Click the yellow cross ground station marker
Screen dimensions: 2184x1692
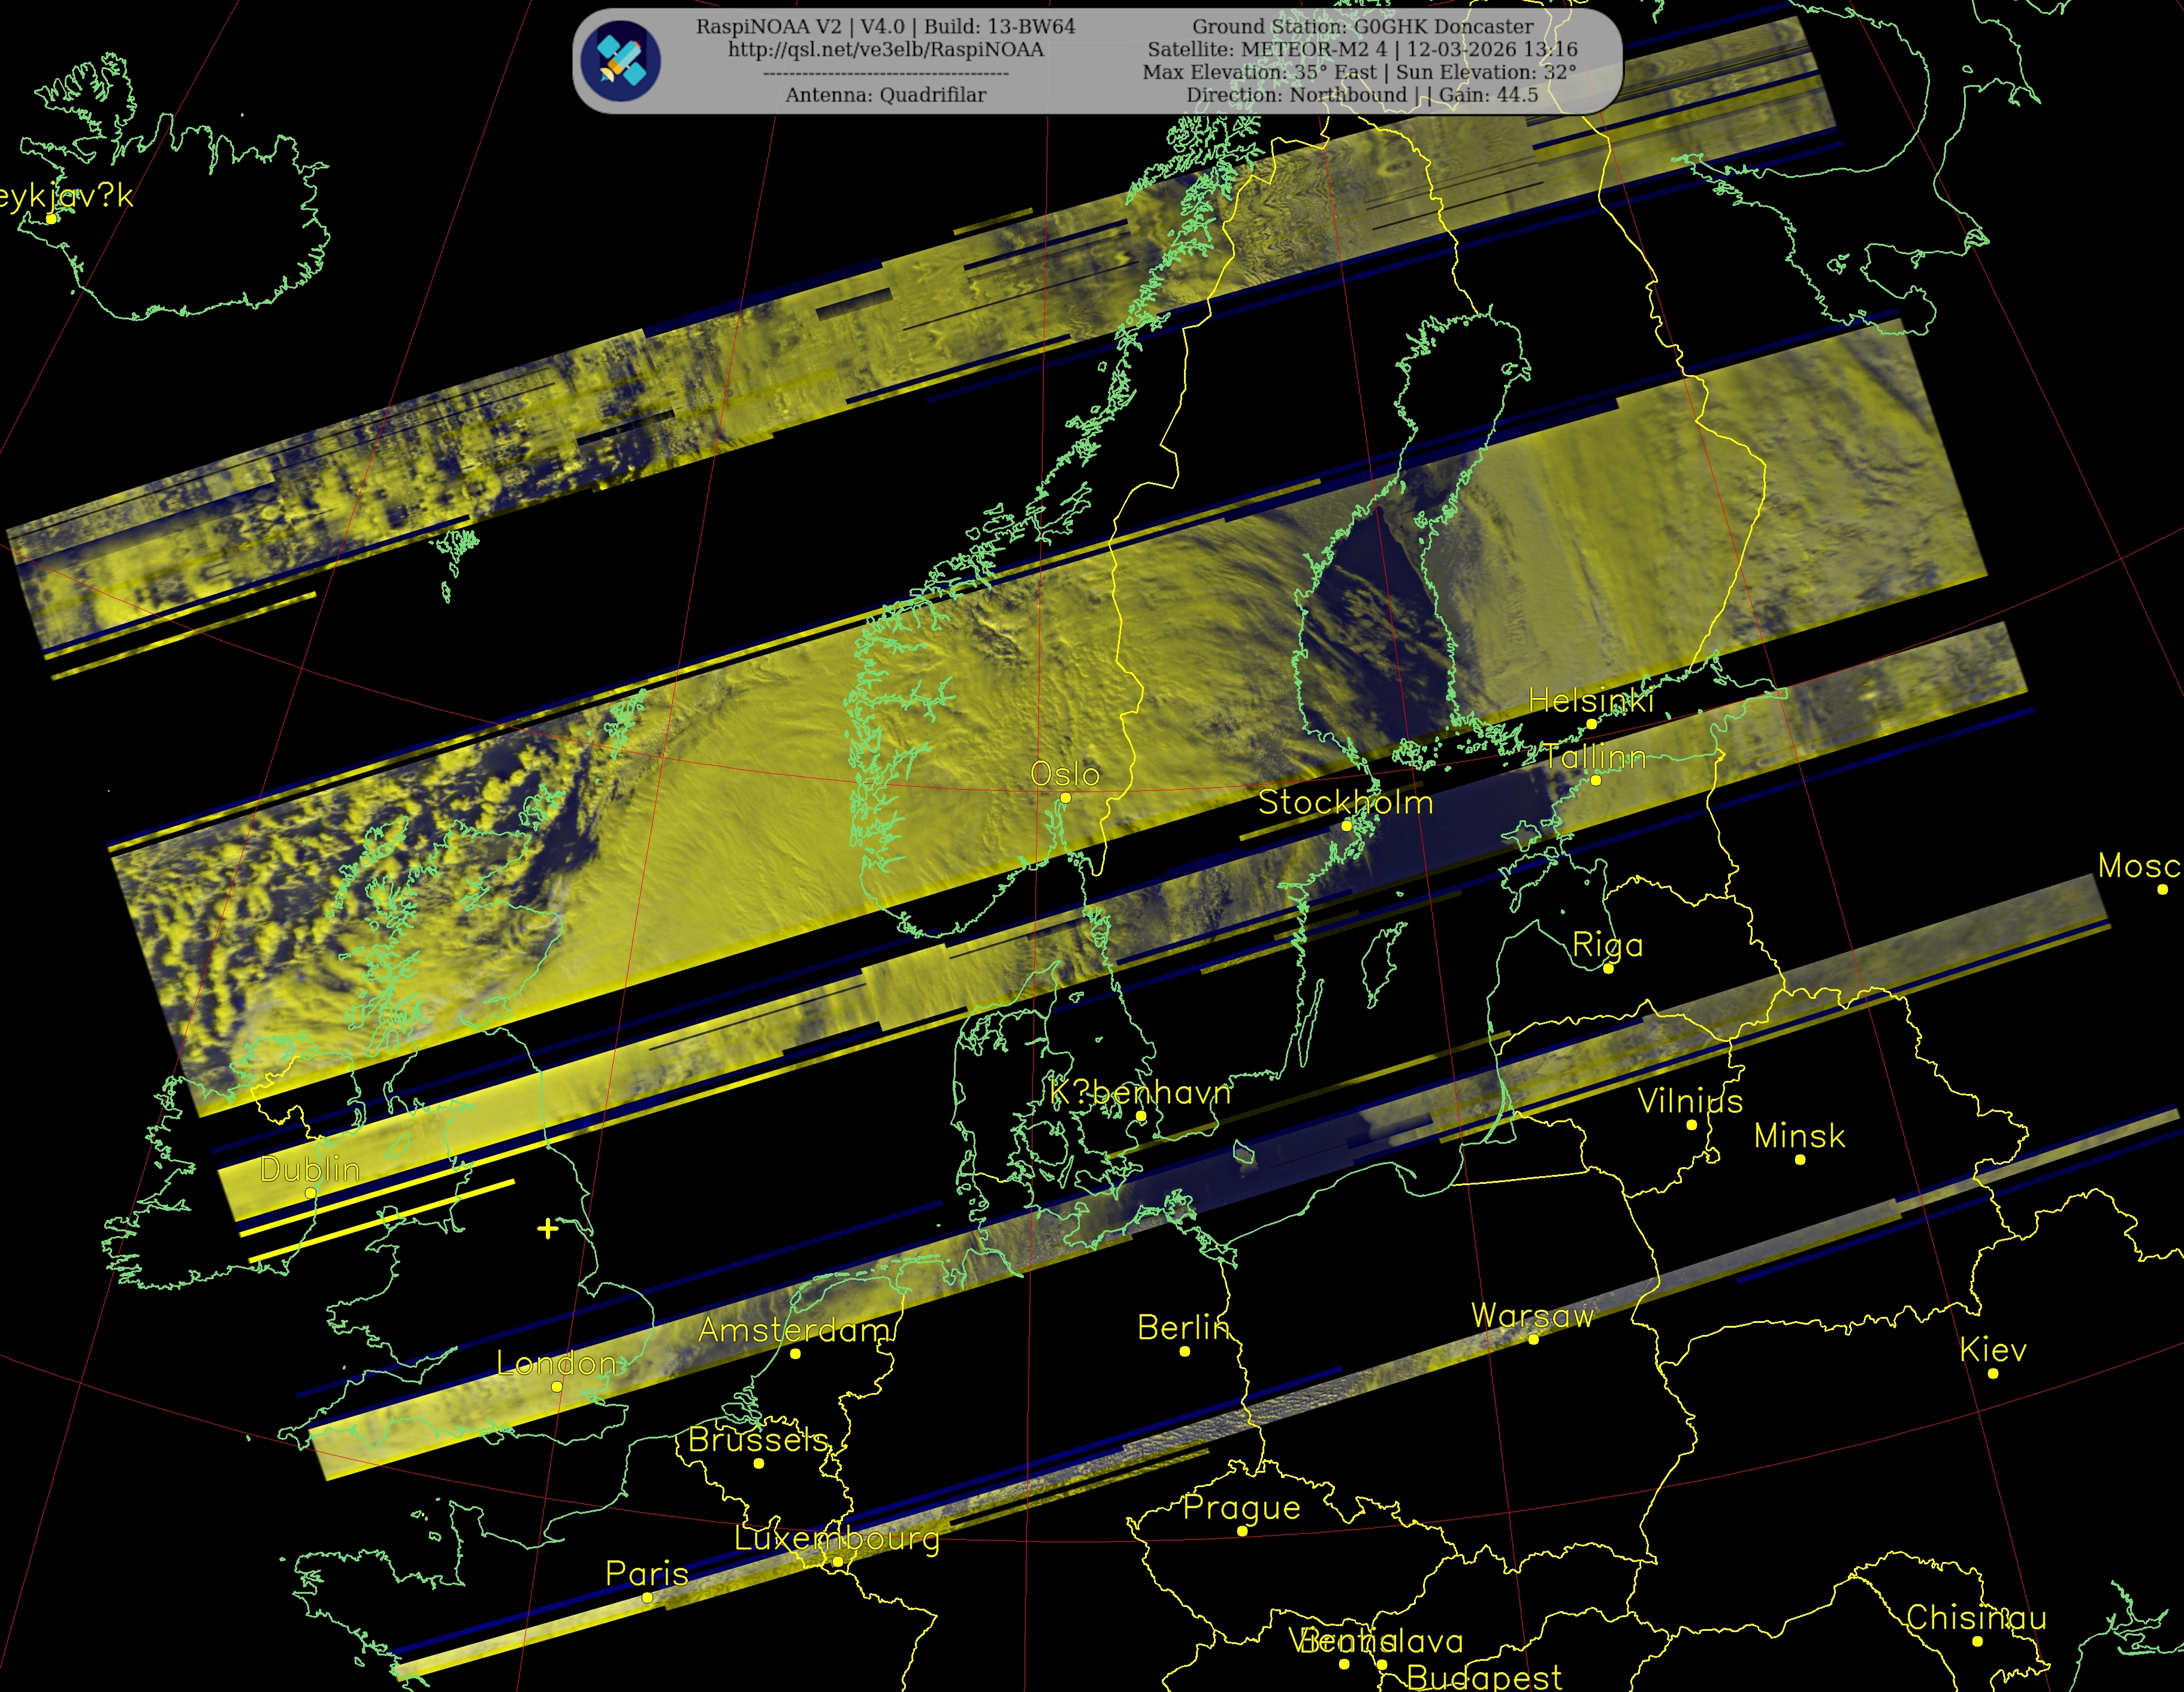pos(547,1228)
